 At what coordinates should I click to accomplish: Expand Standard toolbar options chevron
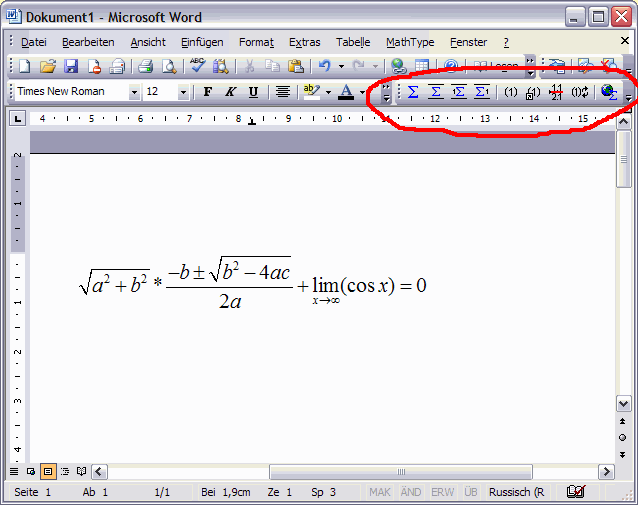coord(530,67)
